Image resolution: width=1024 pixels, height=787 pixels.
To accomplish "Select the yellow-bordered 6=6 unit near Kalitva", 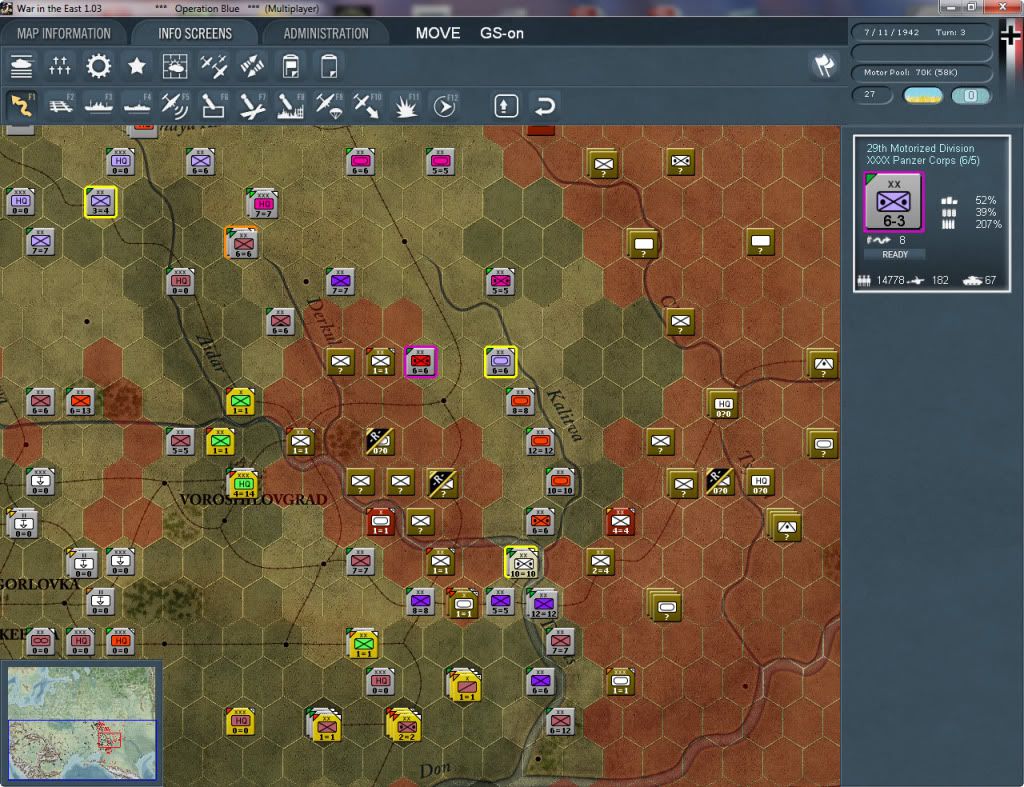I will [x=500, y=361].
